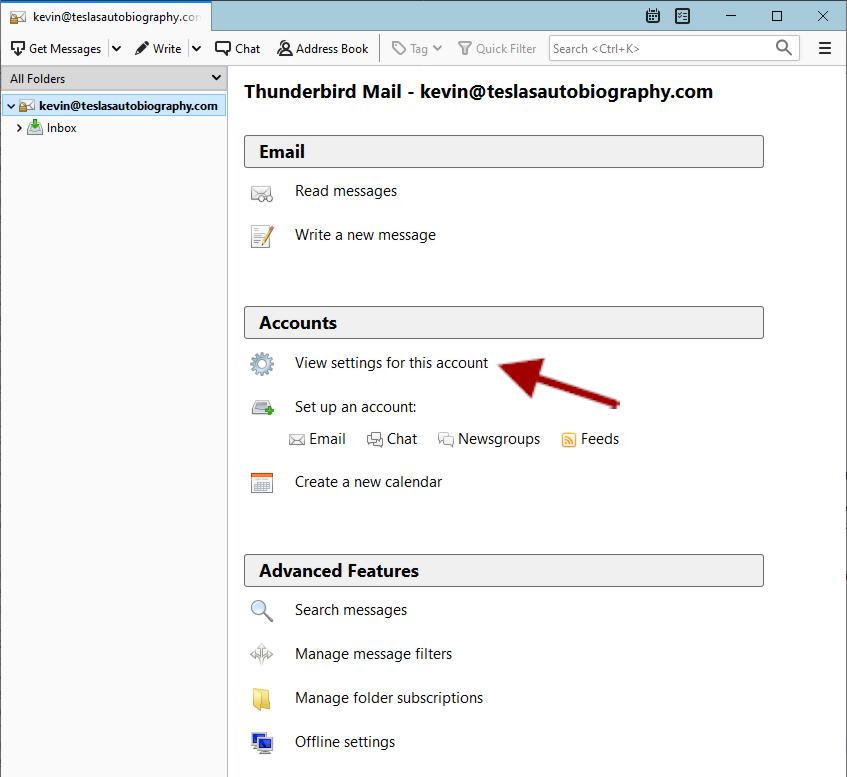Set up a new Email account
Image resolution: width=847 pixels, height=777 pixels.
[317, 439]
